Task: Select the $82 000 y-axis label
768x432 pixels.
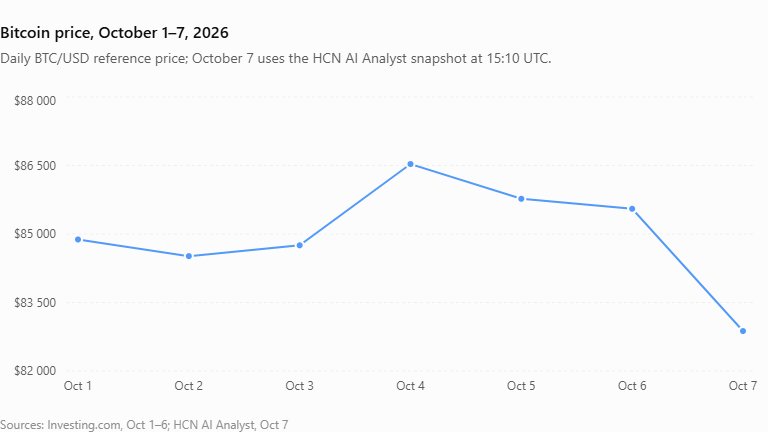Action: point(35,371)
